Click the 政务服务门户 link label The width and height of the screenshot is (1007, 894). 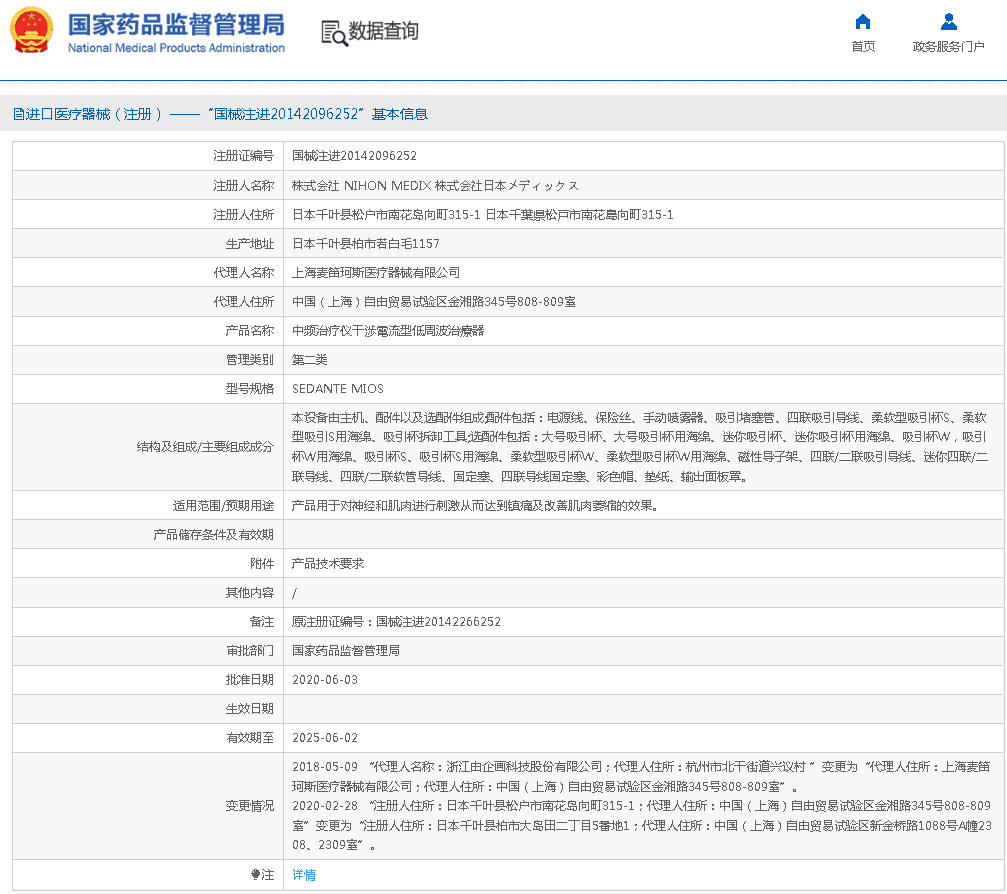tap(949, 46)
